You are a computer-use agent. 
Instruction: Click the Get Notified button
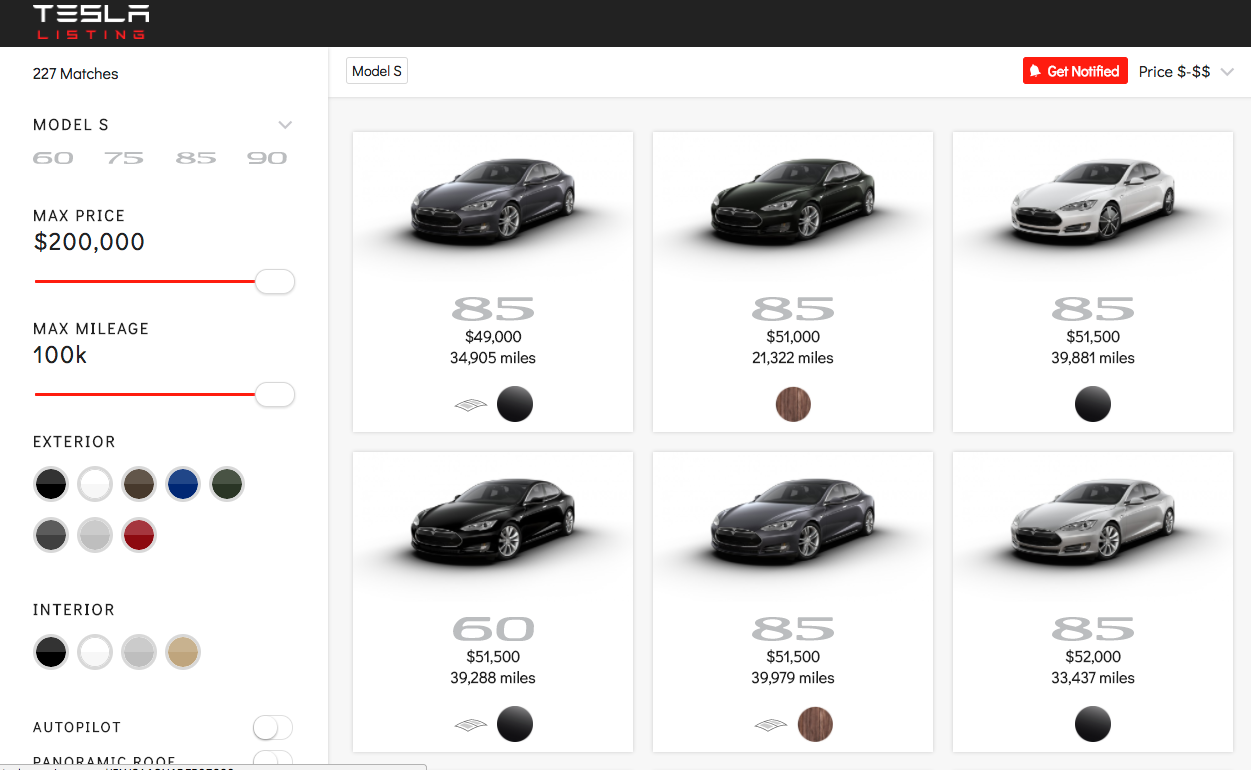pos(1075,70)
